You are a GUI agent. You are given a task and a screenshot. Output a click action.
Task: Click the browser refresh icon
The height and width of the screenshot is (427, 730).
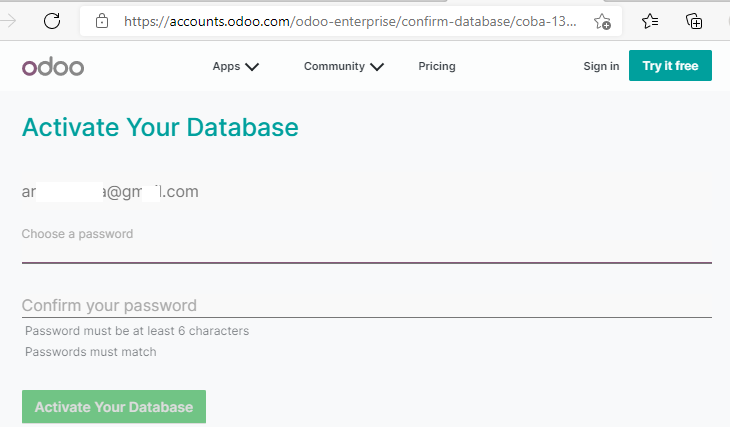coord(52,21)
